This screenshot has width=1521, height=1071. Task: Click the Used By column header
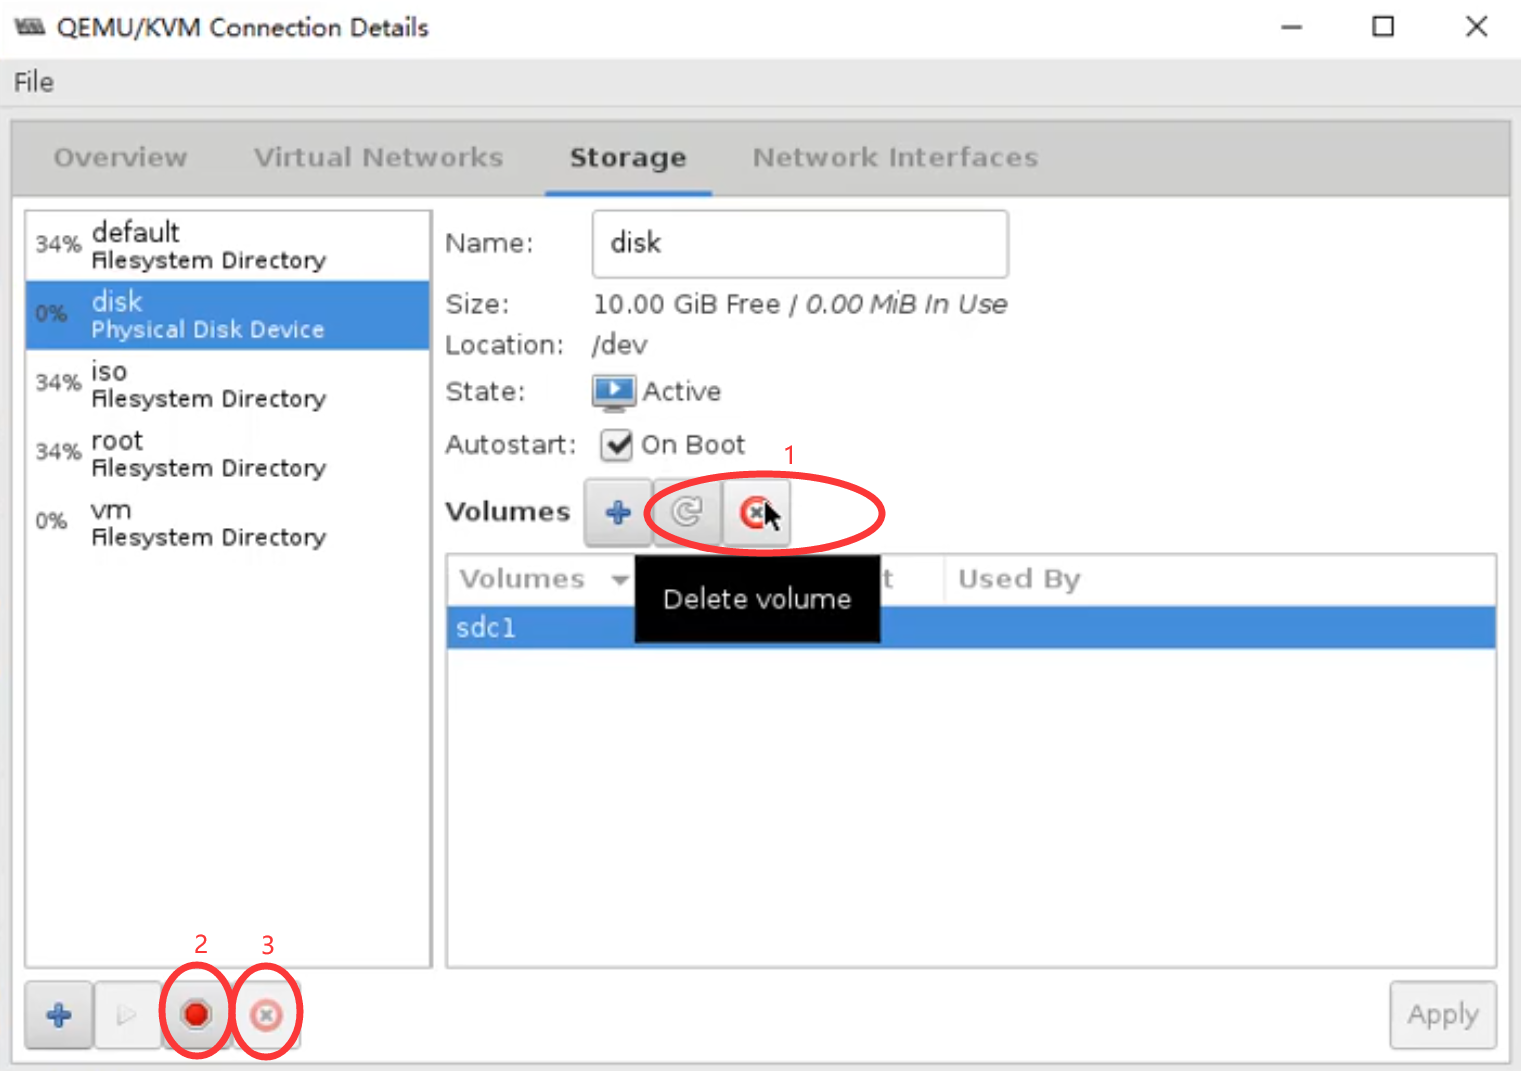[1018, 580]
